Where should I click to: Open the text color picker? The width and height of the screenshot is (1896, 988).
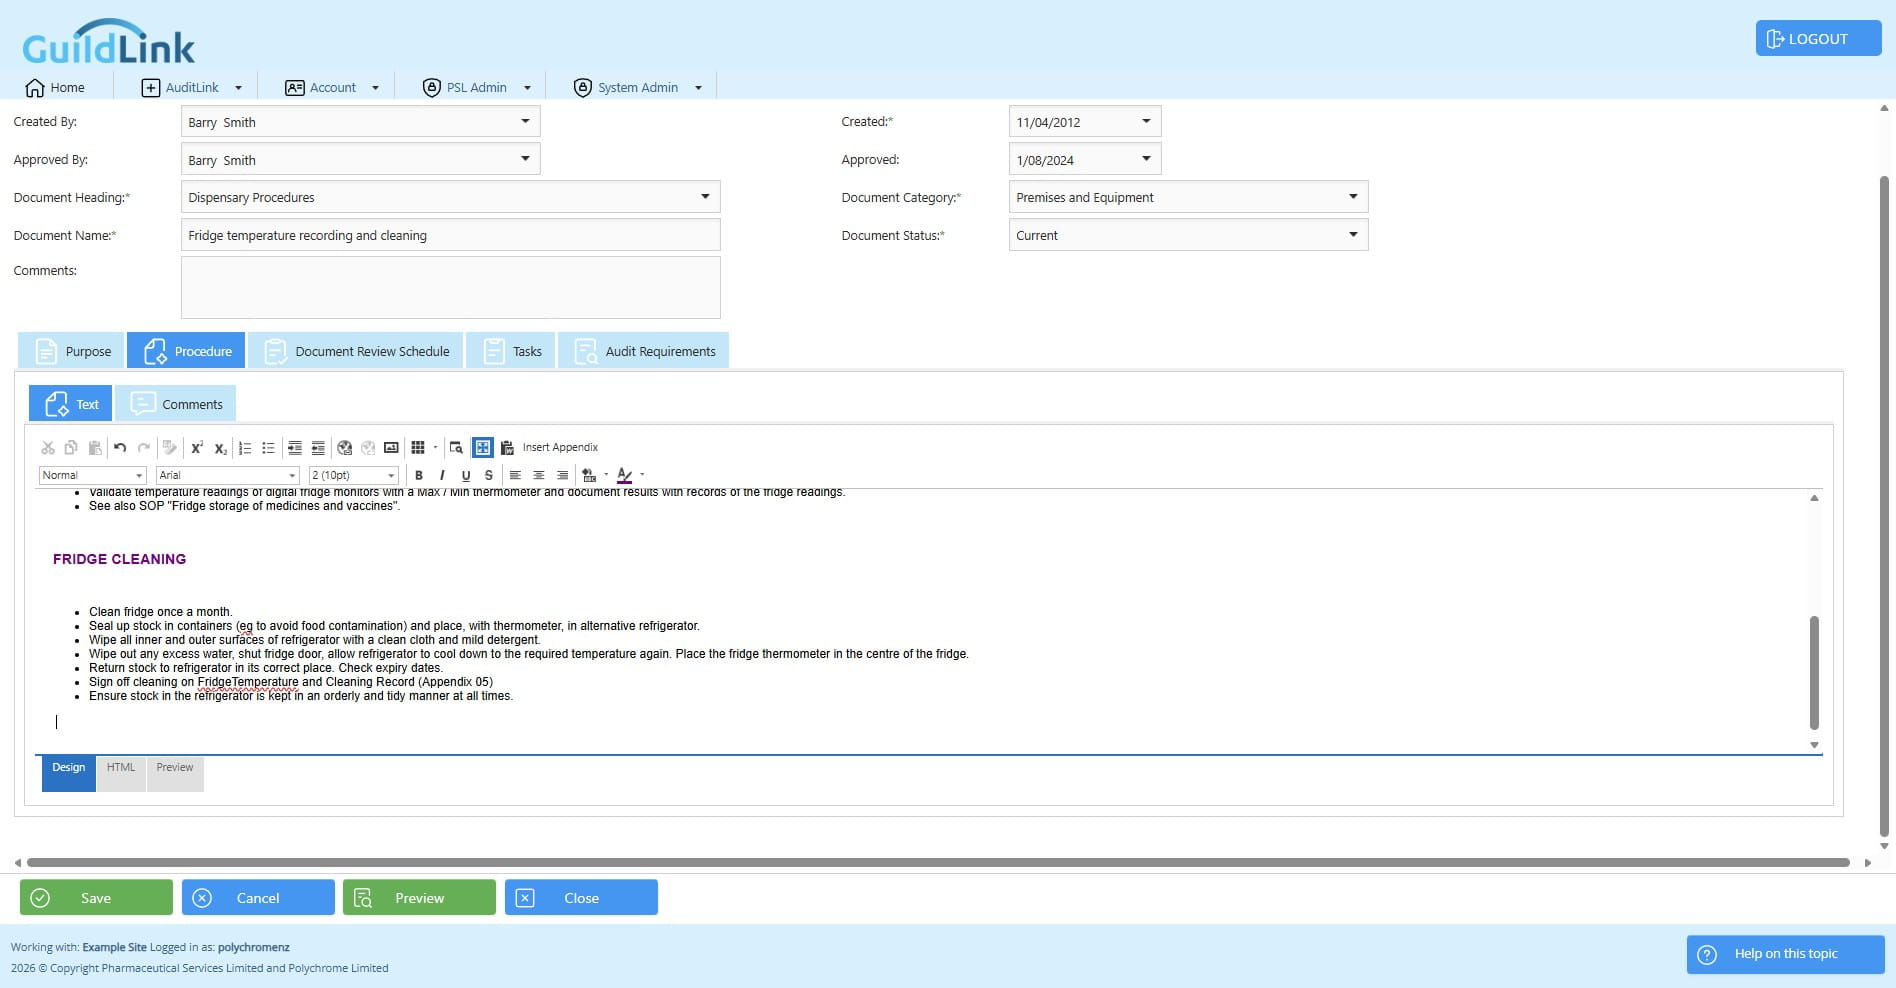625,476
